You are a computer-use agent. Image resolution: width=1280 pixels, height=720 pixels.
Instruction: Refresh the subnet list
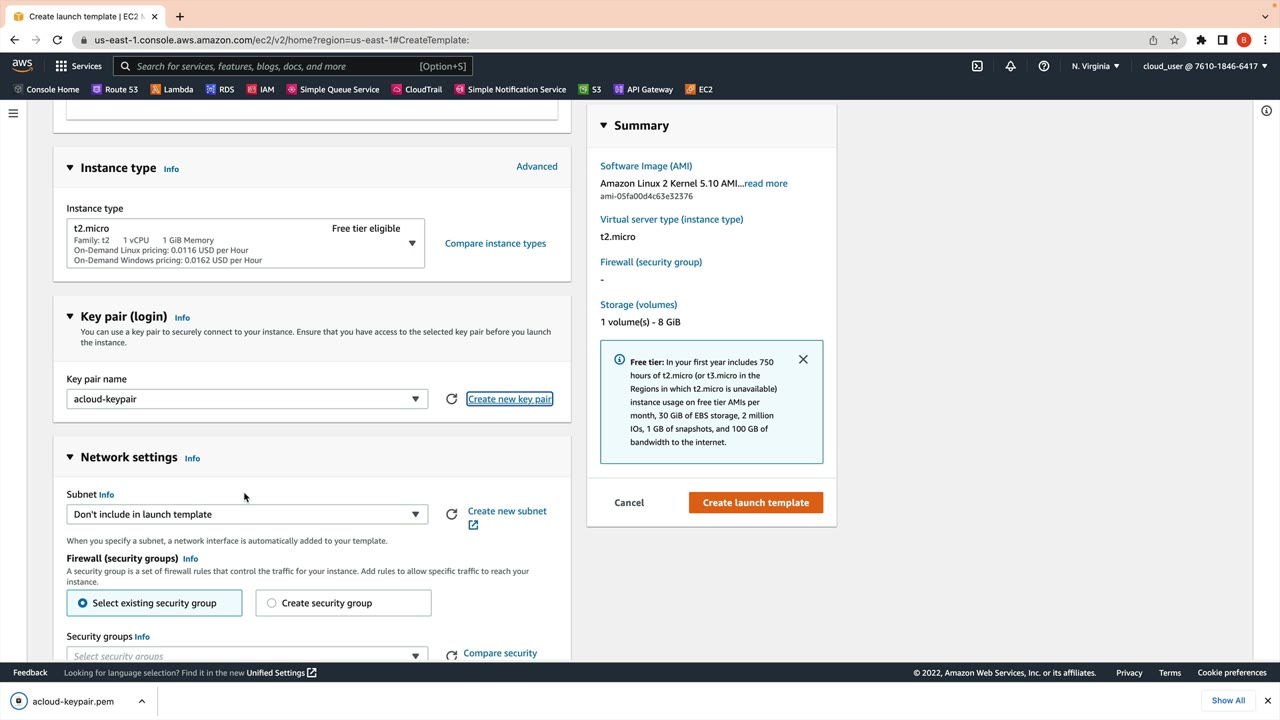pyautogui.click(x=451, y=514)
